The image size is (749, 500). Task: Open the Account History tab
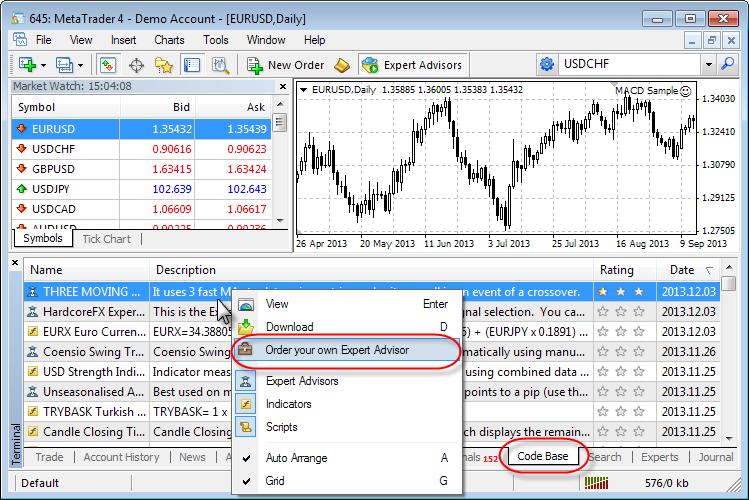click(121, 457)
